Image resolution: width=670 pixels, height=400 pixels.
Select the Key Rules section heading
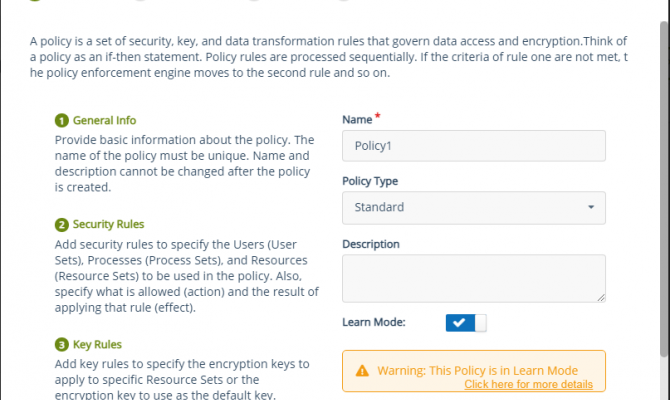coord(98,344)
